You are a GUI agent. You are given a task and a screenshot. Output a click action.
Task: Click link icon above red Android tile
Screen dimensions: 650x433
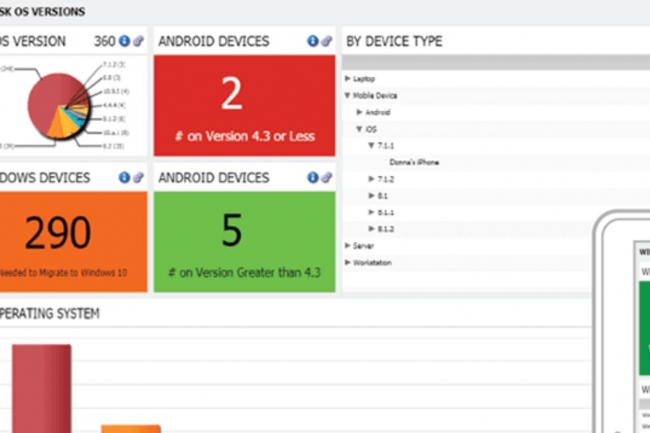pyautogui.click(x=327, y=41)
